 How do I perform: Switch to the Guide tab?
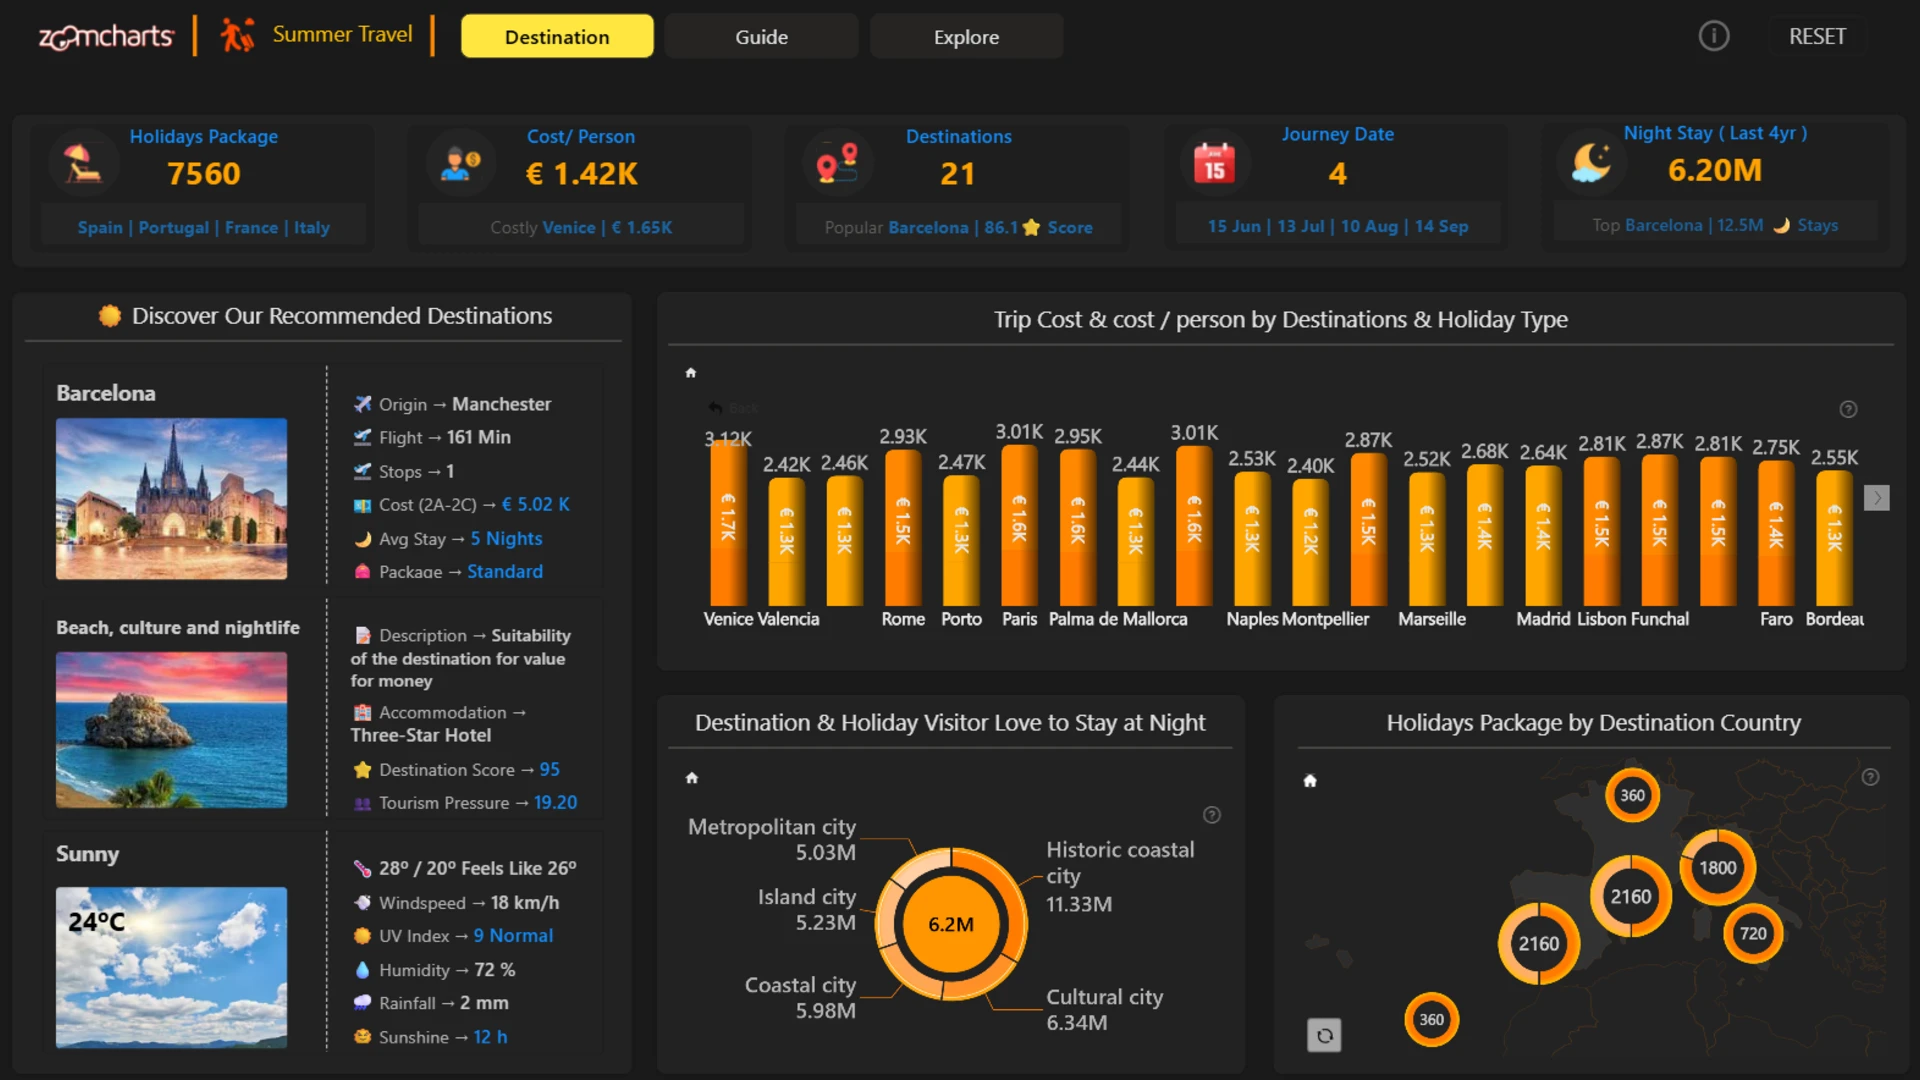click(x=761, y=37)
